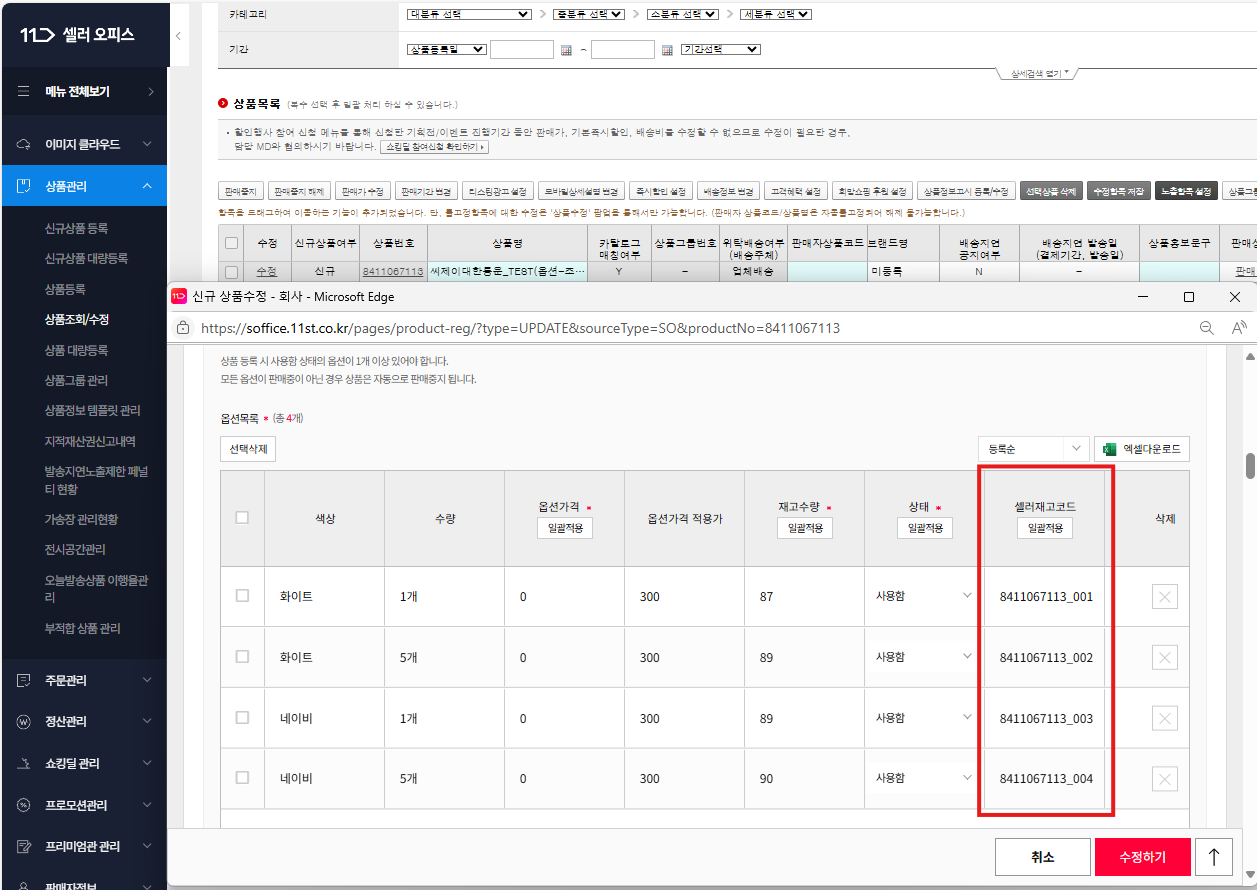The height and width of the screenshot is (890, 1257).
Task: Delete the 화이트 1개 option row
Action: [1164, 597]
